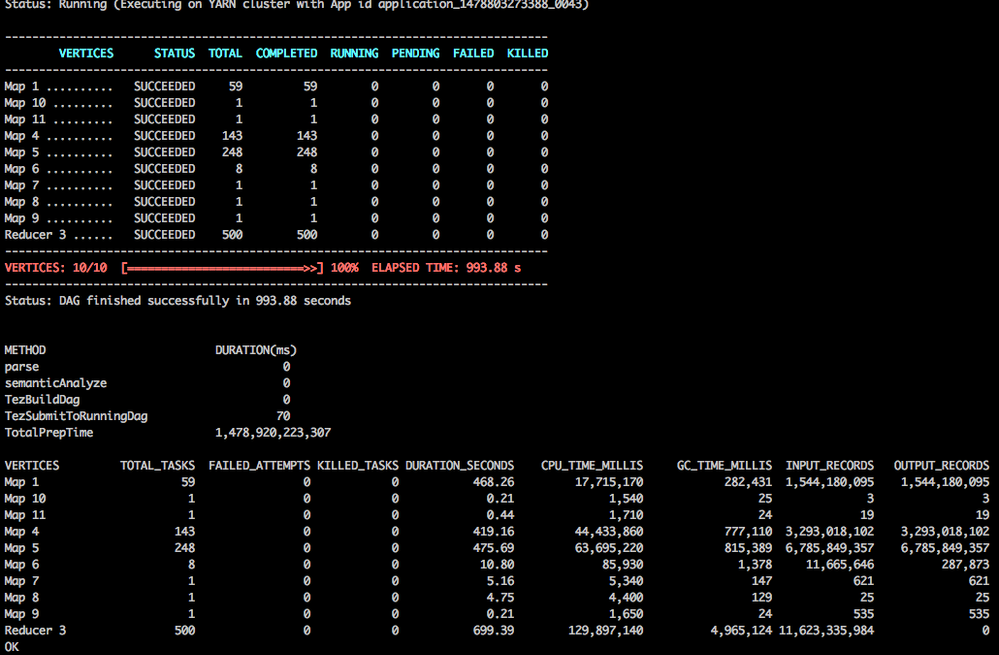Select the TezSubmitToRunningDag row label
Screen dimensions: 999x655
tap(76, 416)
